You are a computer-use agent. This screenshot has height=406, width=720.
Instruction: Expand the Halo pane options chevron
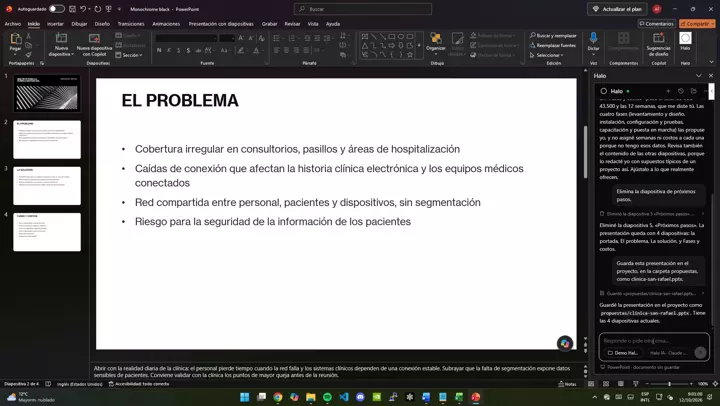[698, 75]
